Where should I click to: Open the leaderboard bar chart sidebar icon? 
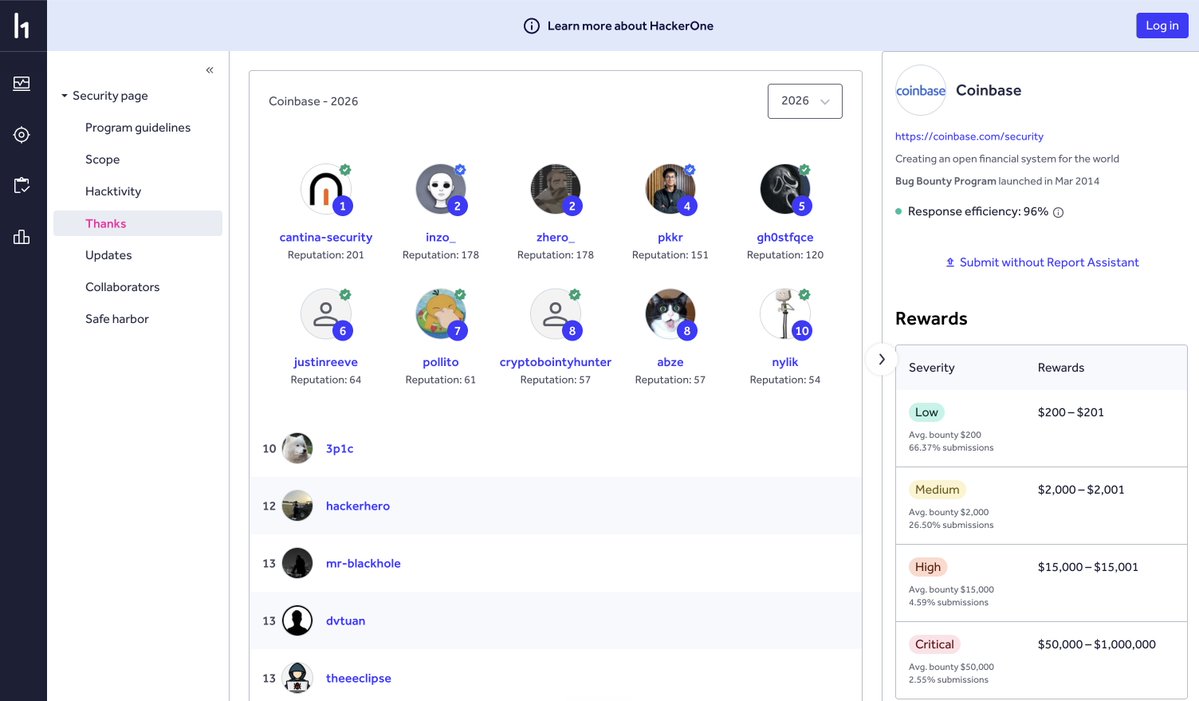[x=21, y=237]
